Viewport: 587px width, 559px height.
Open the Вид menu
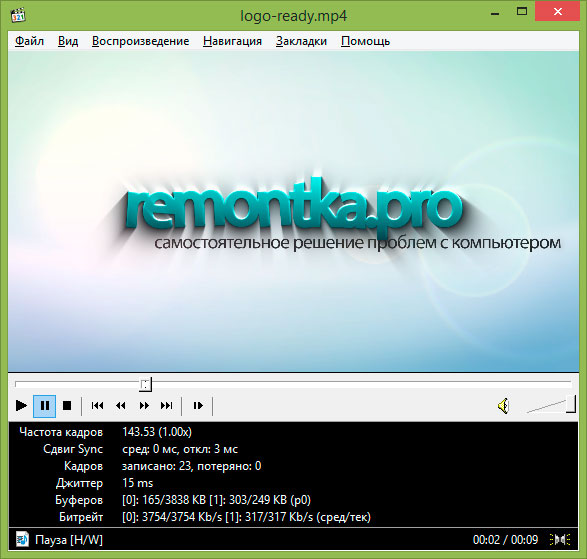[x=68, y=41]
